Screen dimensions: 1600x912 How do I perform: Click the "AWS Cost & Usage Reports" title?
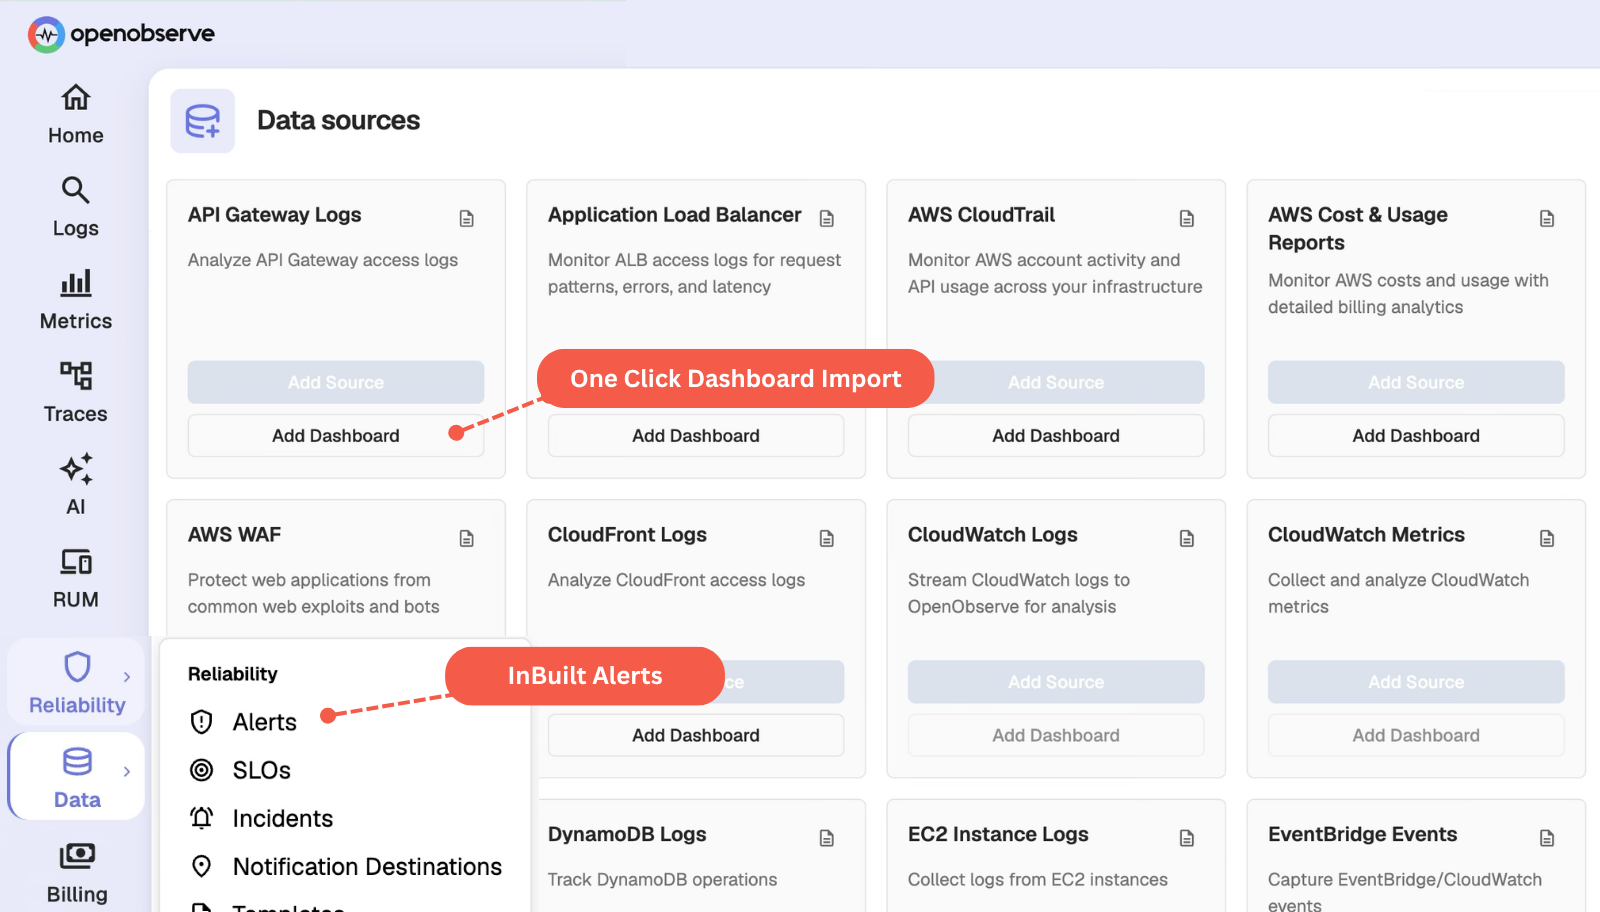coord(1358,229)
